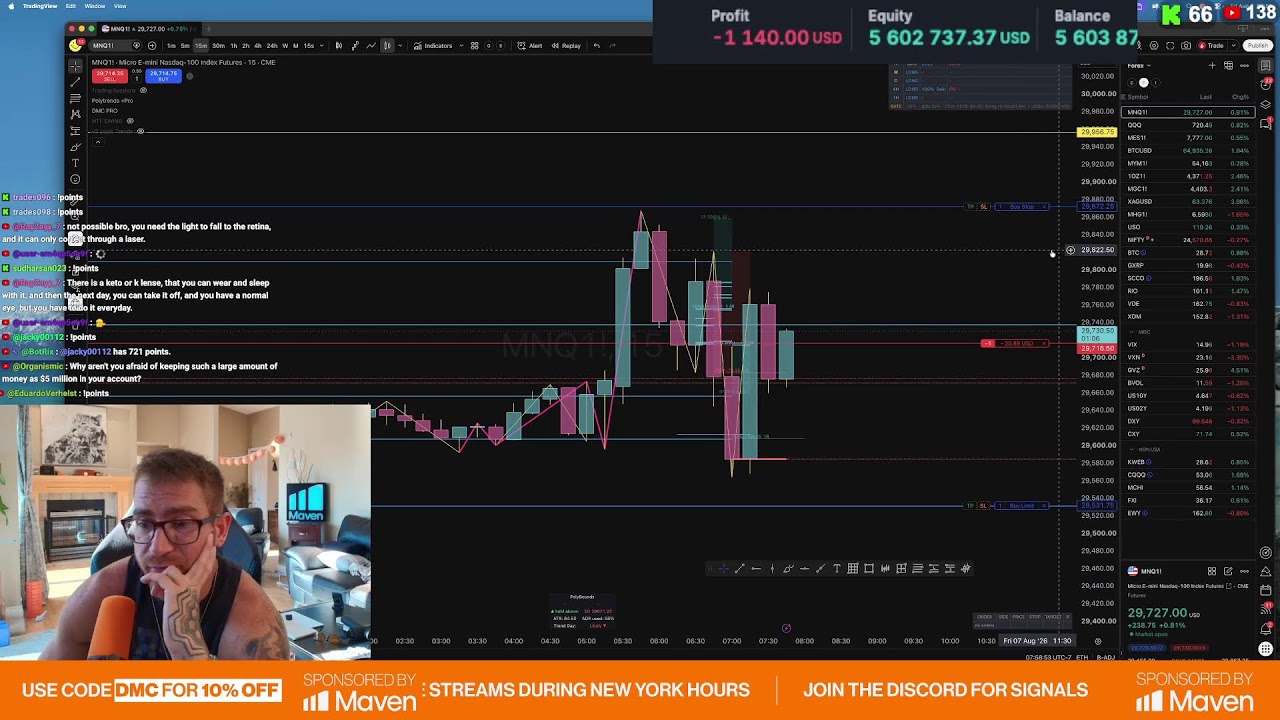Redo the last chart action
The image size is (1280, 720).
click(613, 45)
